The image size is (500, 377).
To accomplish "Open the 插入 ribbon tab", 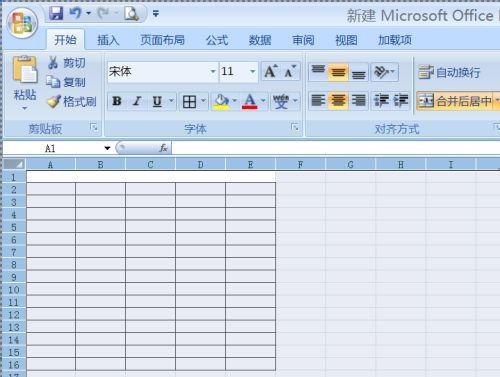I will point(108,40).
